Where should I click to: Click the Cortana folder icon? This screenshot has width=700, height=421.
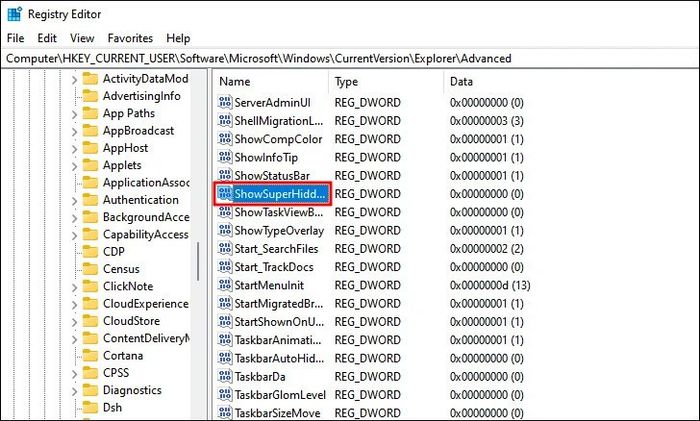[x=90, y=356]
